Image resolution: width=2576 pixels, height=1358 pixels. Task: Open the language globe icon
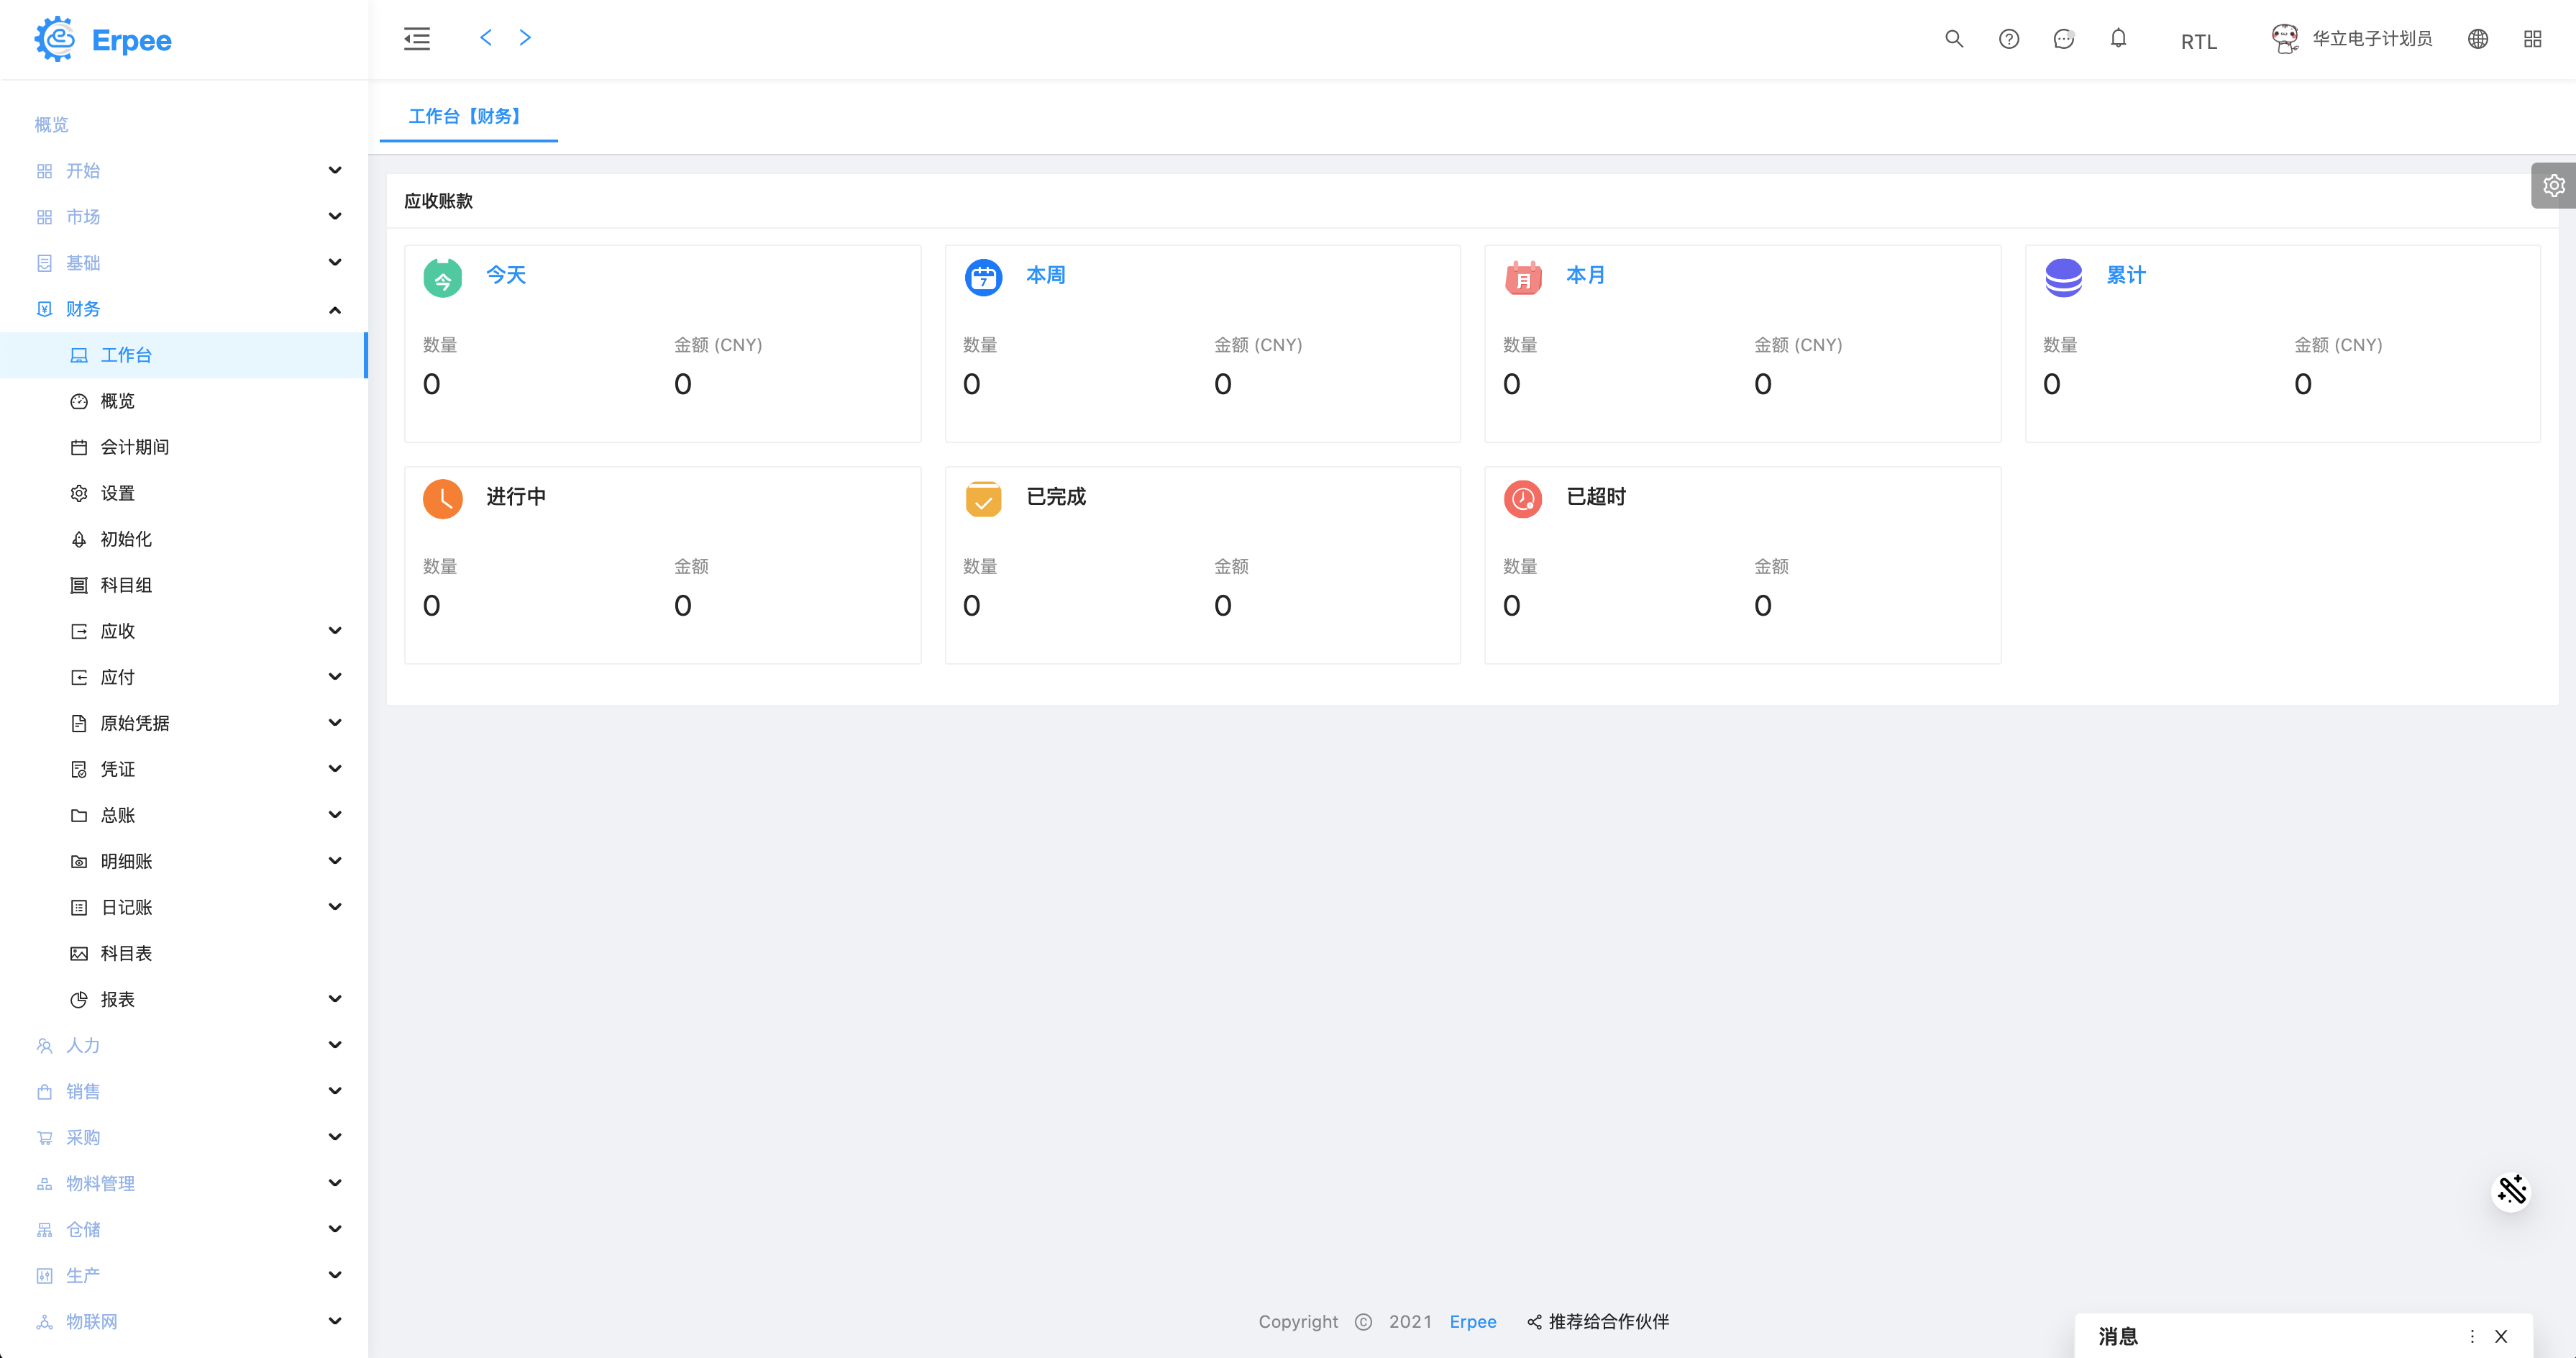(x=2477, y=39)
